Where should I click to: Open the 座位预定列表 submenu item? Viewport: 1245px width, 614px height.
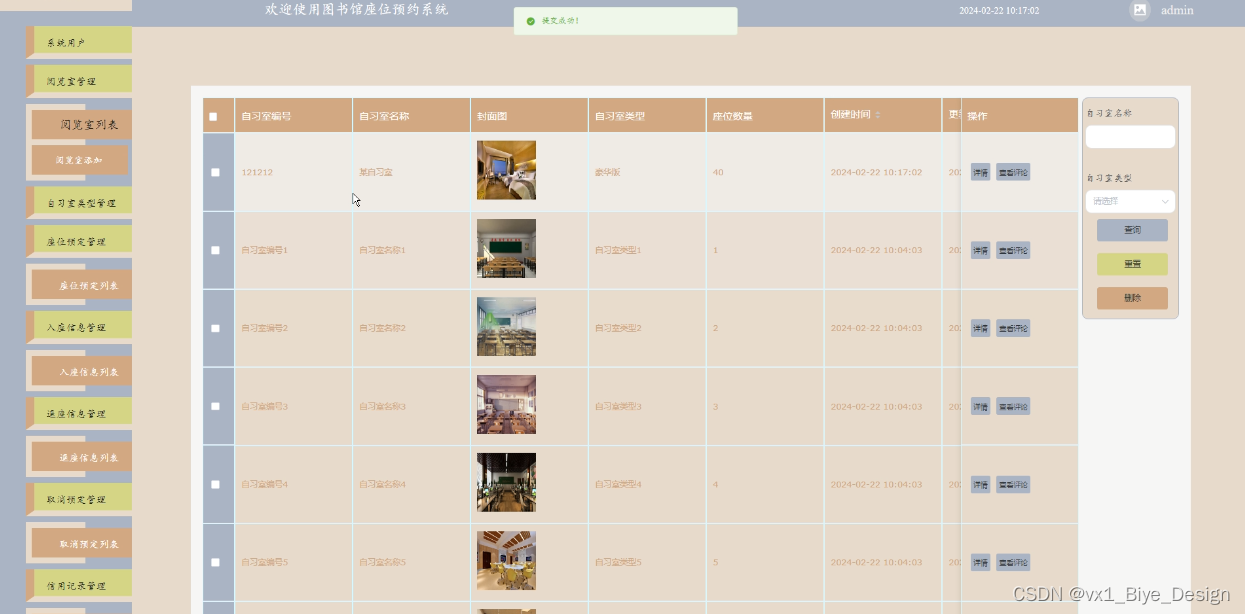pyautogui.click(x=82, y=285)
